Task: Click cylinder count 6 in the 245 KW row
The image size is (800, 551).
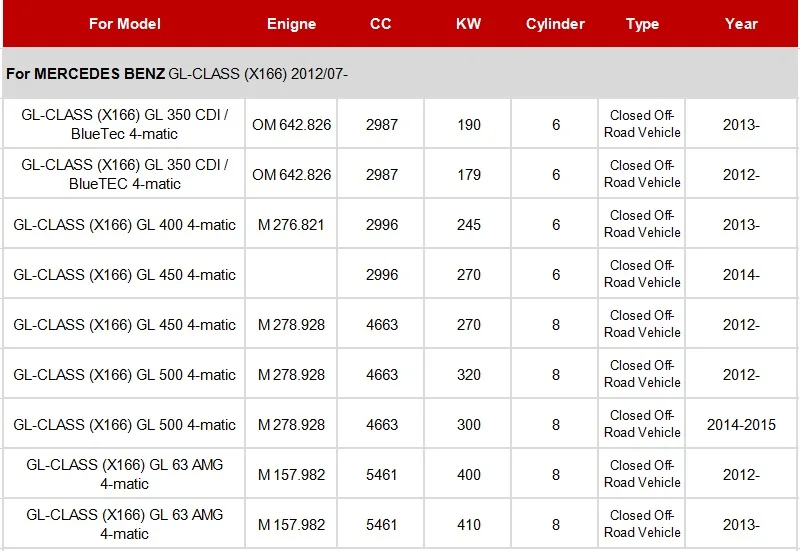Action: [556, 224]
